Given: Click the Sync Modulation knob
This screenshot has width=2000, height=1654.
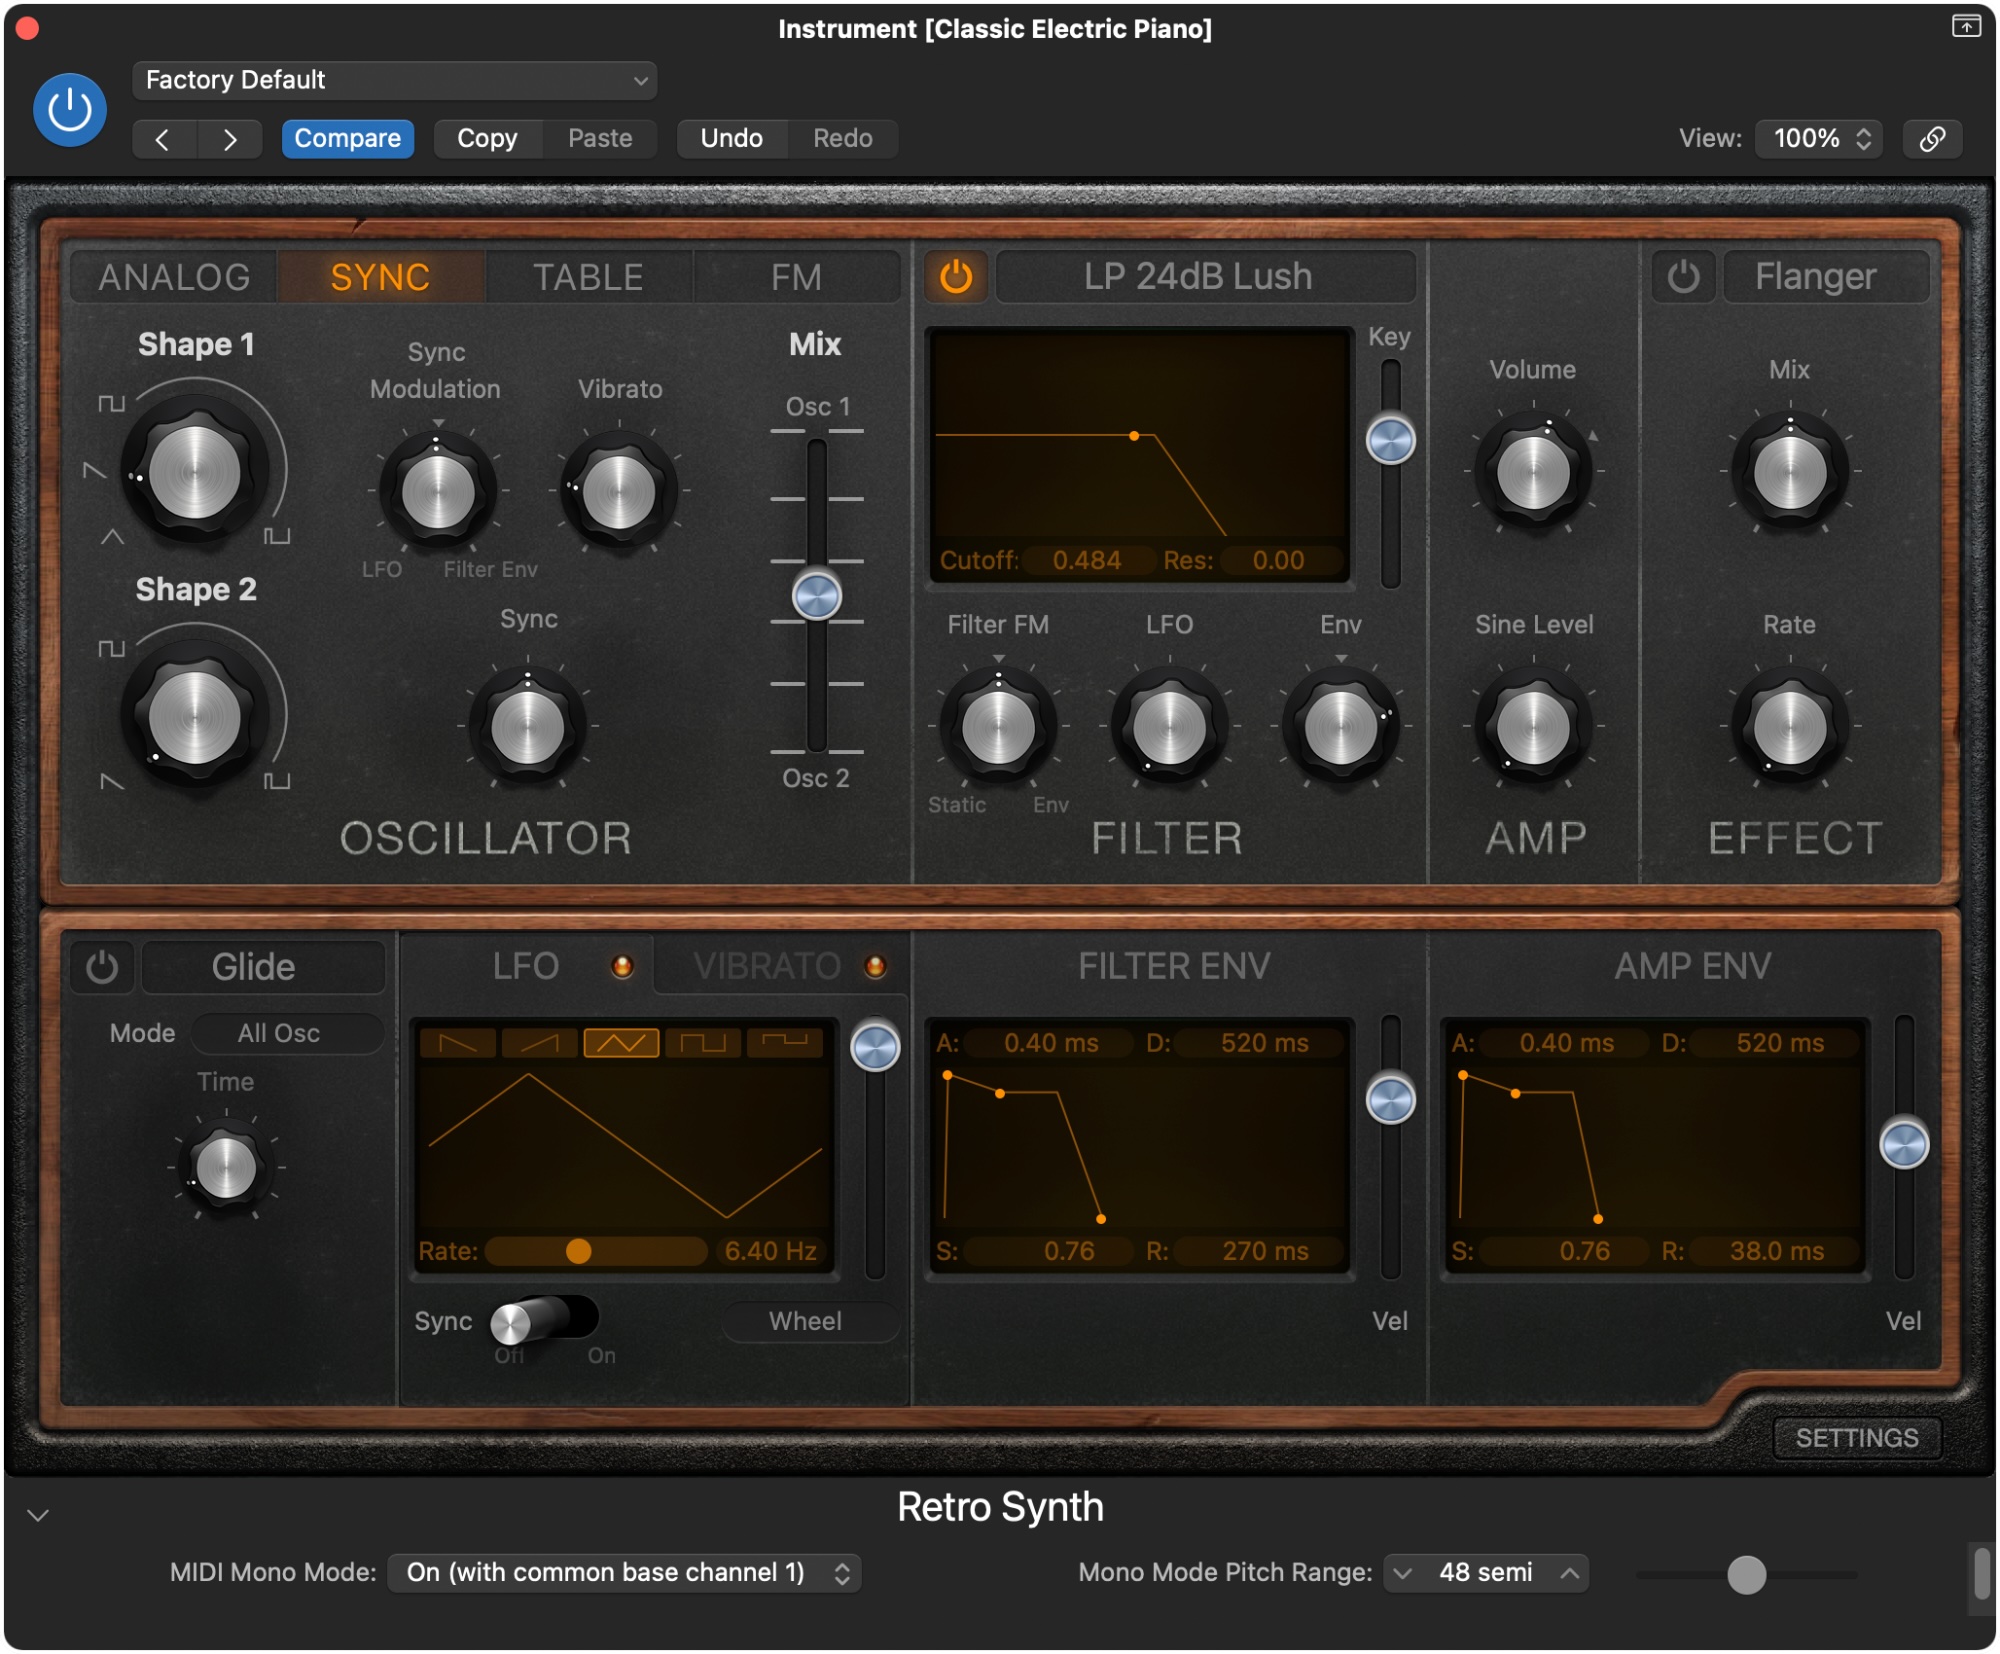Looking at the screenshot, I should tap(437, 491).
